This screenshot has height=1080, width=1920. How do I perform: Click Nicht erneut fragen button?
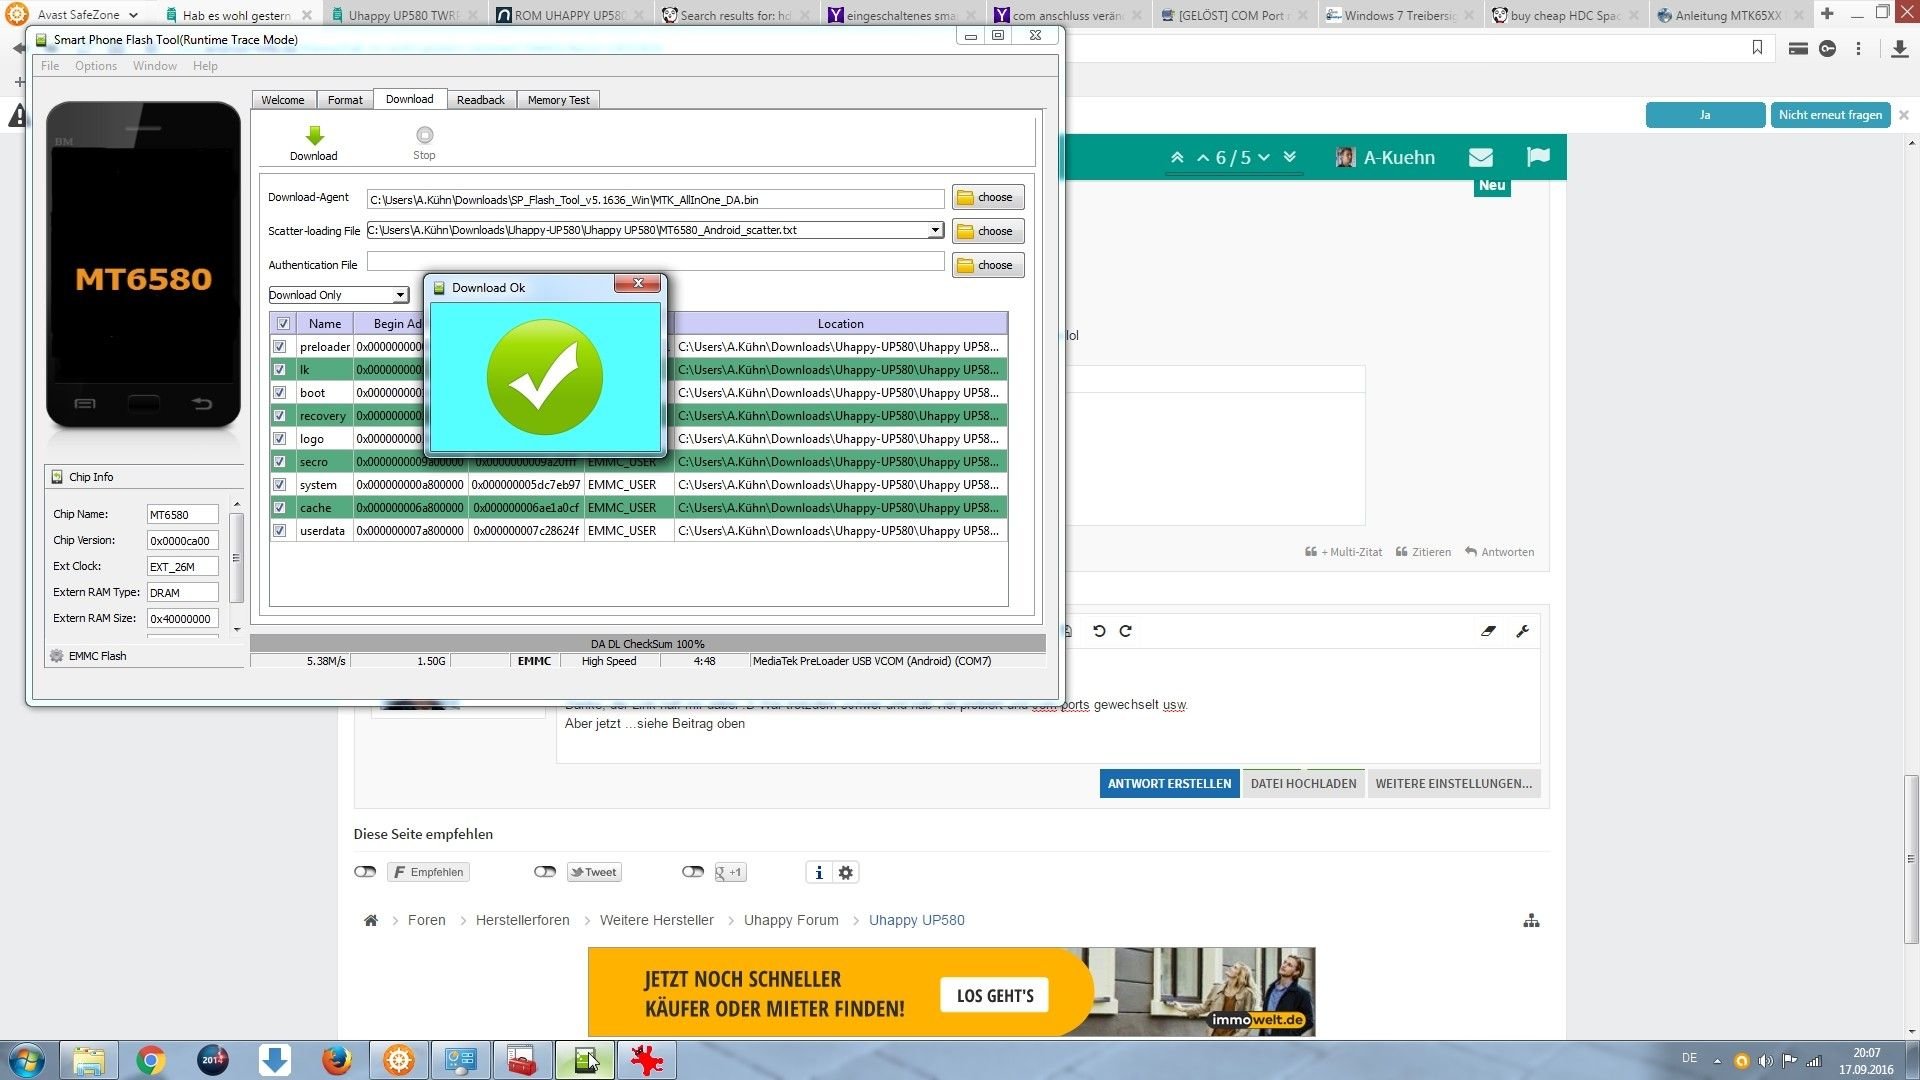1830,115
